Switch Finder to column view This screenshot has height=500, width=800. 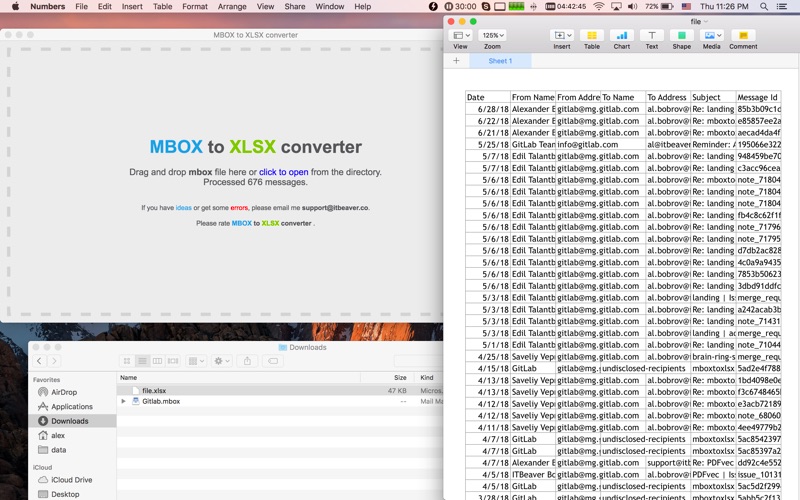point(158,361)
